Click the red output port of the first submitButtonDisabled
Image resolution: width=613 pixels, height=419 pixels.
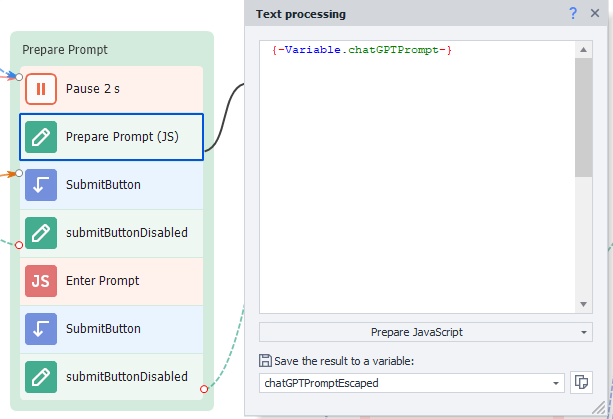tap(19, 245)
